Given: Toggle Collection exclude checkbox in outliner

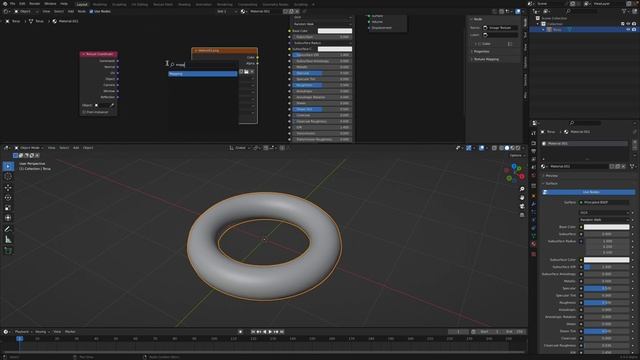Looking at the screenshot, I should pos(622,24).
